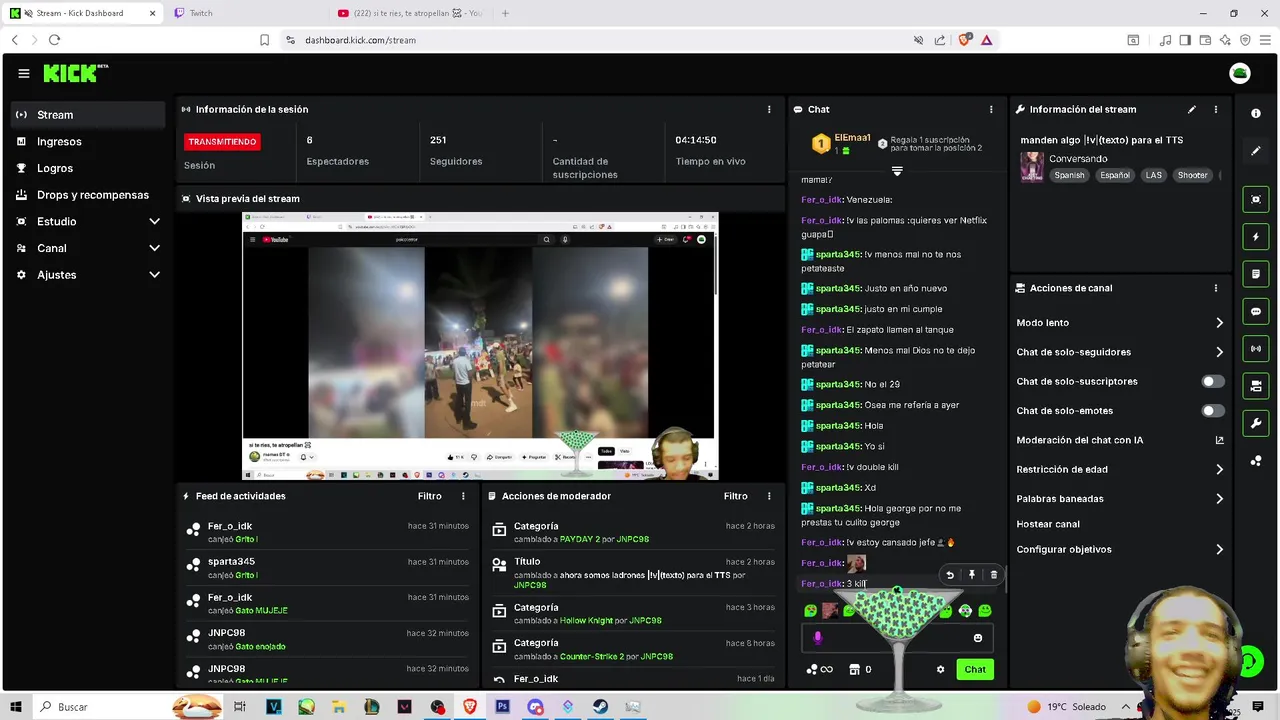Click the pin message icon on the hovered chat message
1280x720 pixels.
point(971,575)
